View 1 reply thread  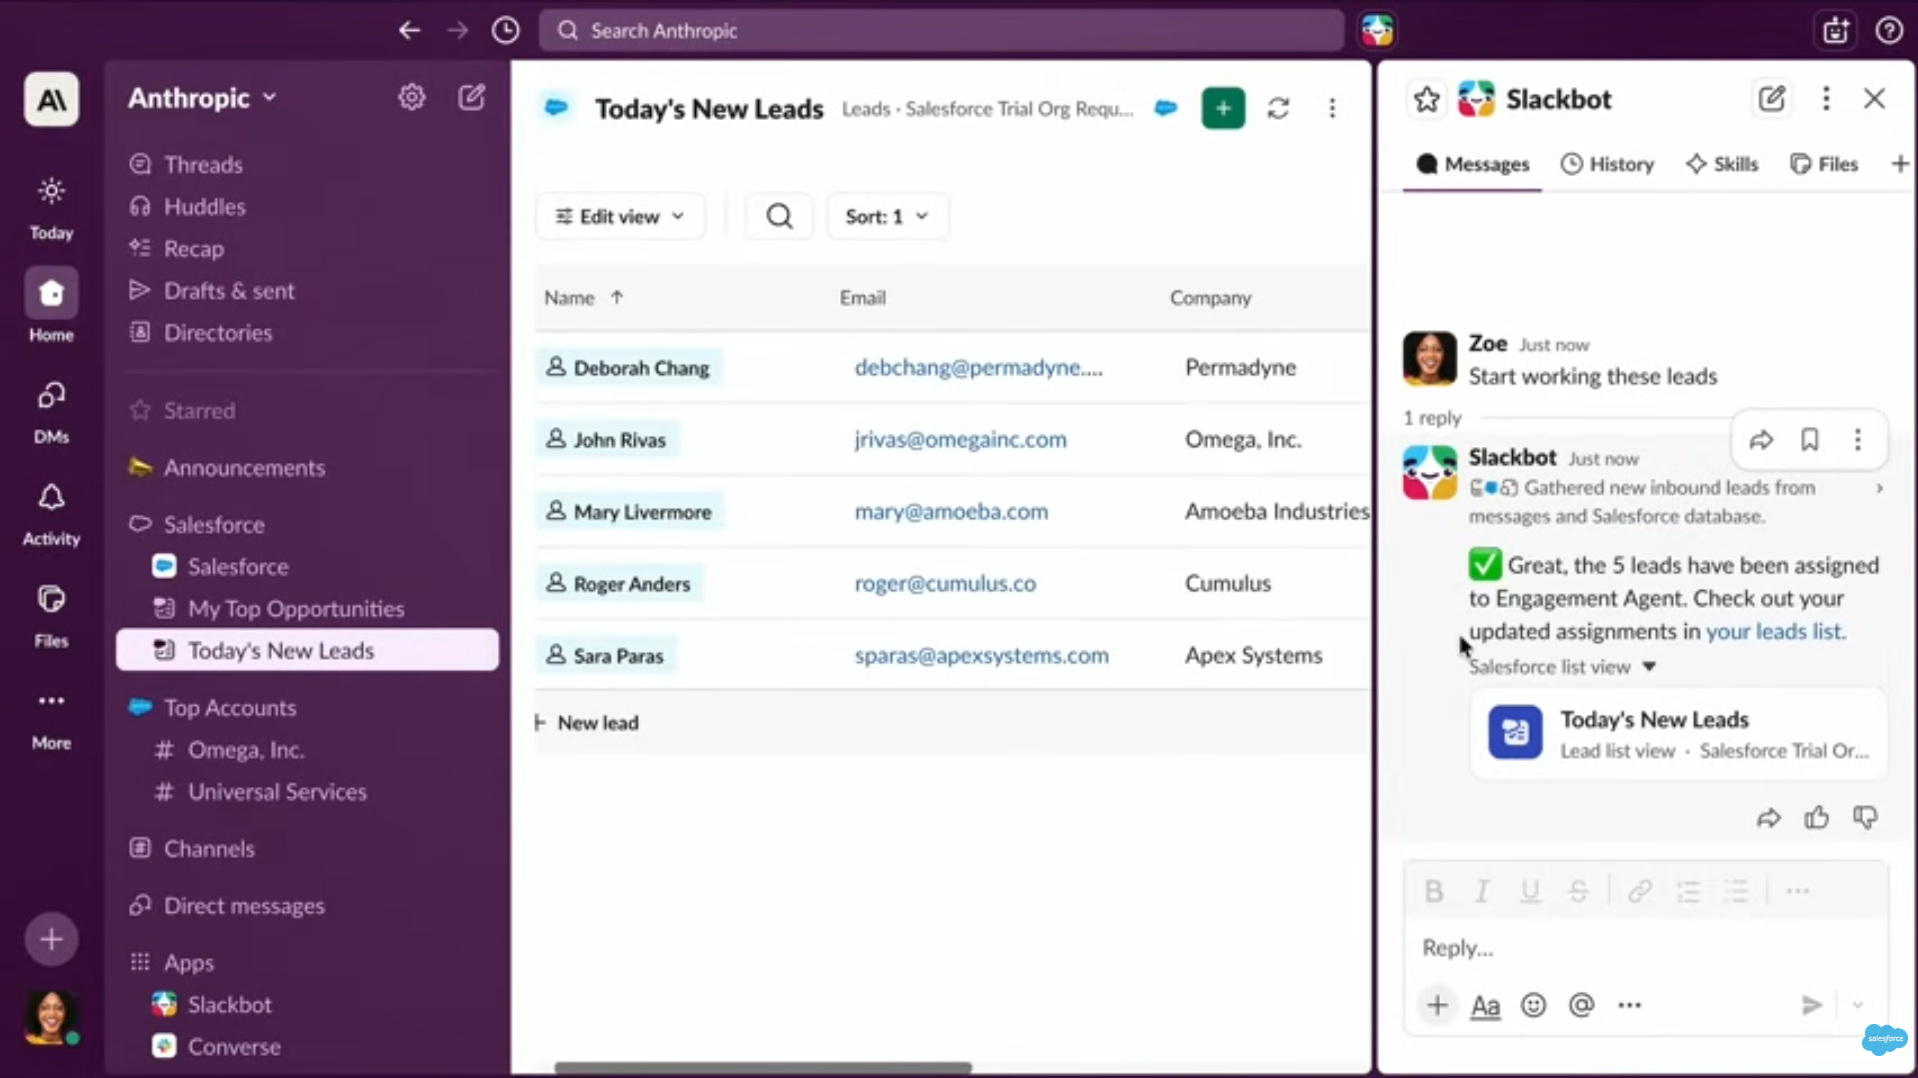[1432, 418]
